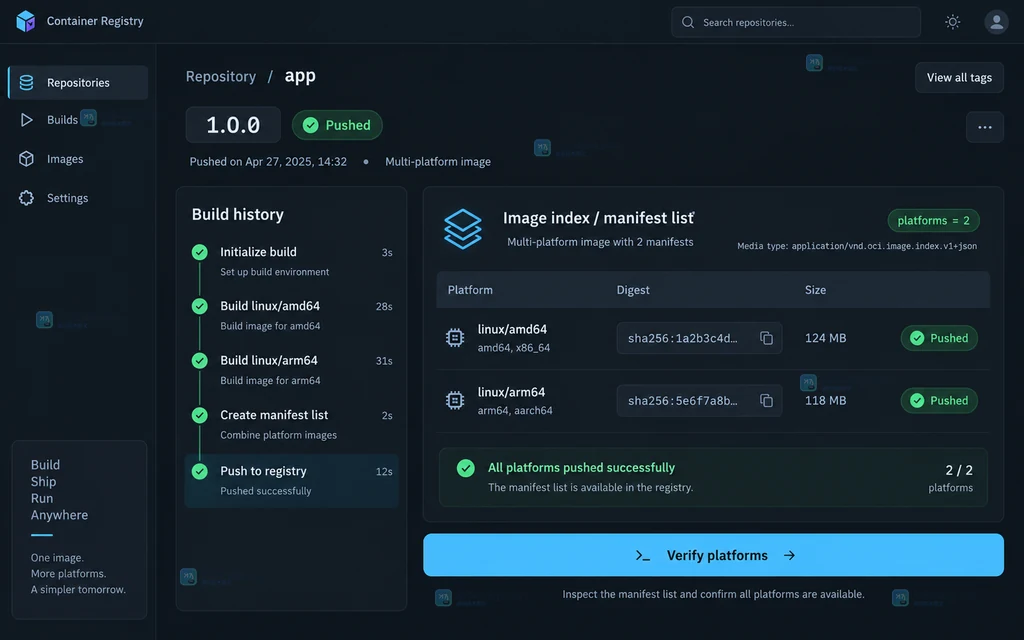
Task: Click the Pushed on Apr 27, 2025 timestamp
Action: point(268,161)
